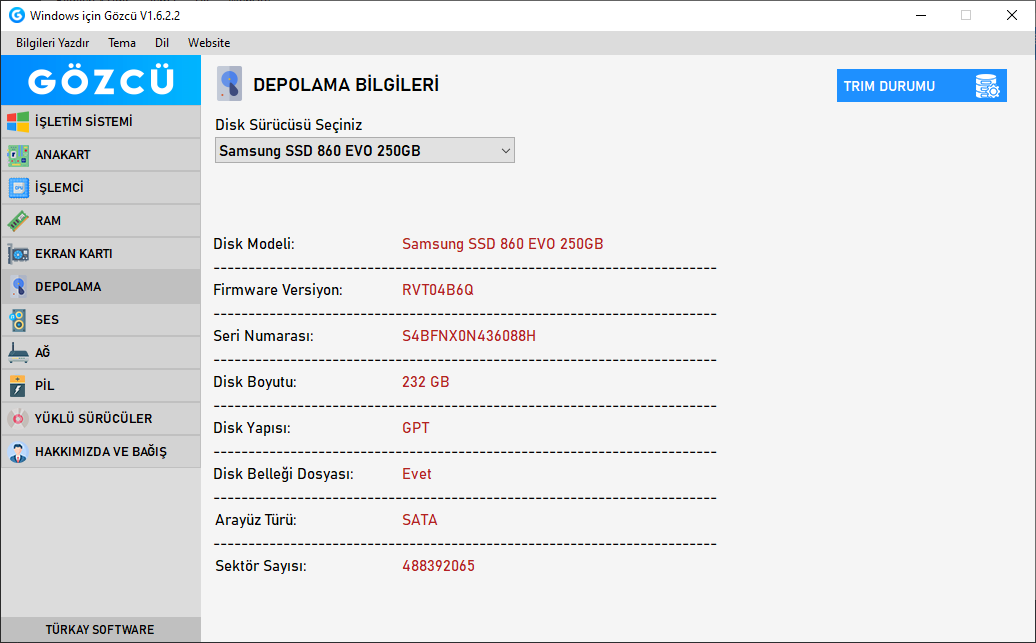Click the interface type value SATA
This screenshot has width=1036, height=643.
420,520
